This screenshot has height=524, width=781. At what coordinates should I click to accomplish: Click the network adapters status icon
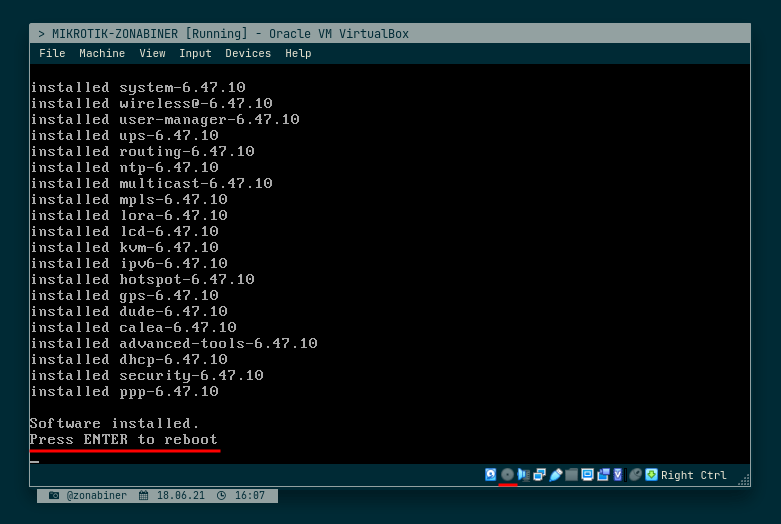(x=539, y=475)
